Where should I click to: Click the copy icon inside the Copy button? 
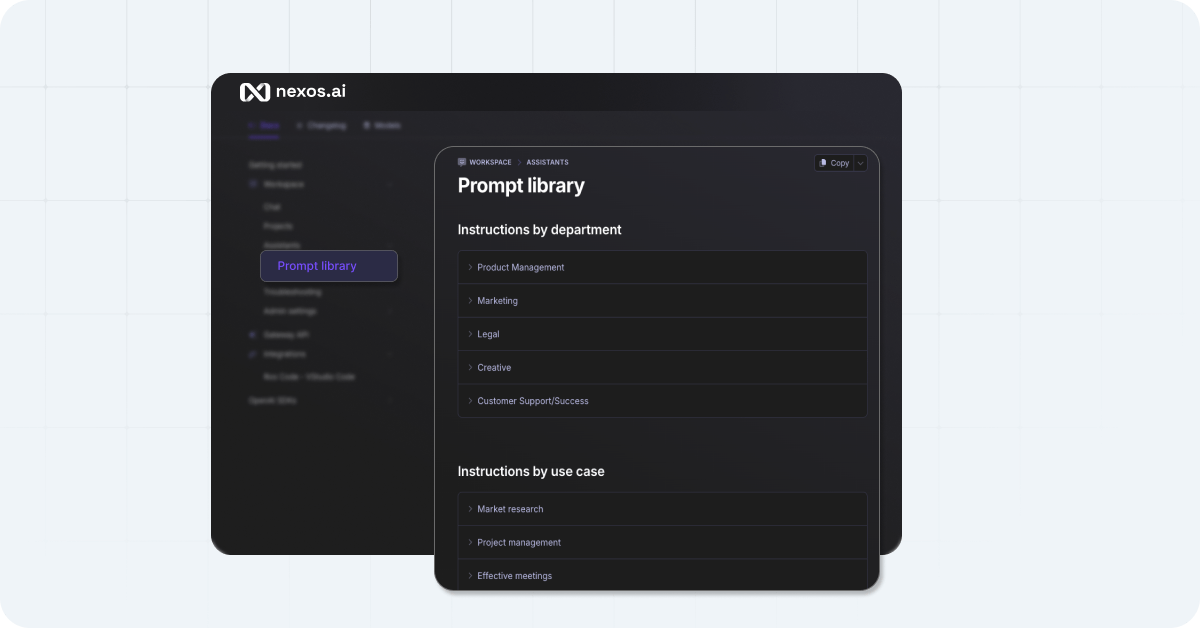(x=824, y=162)
